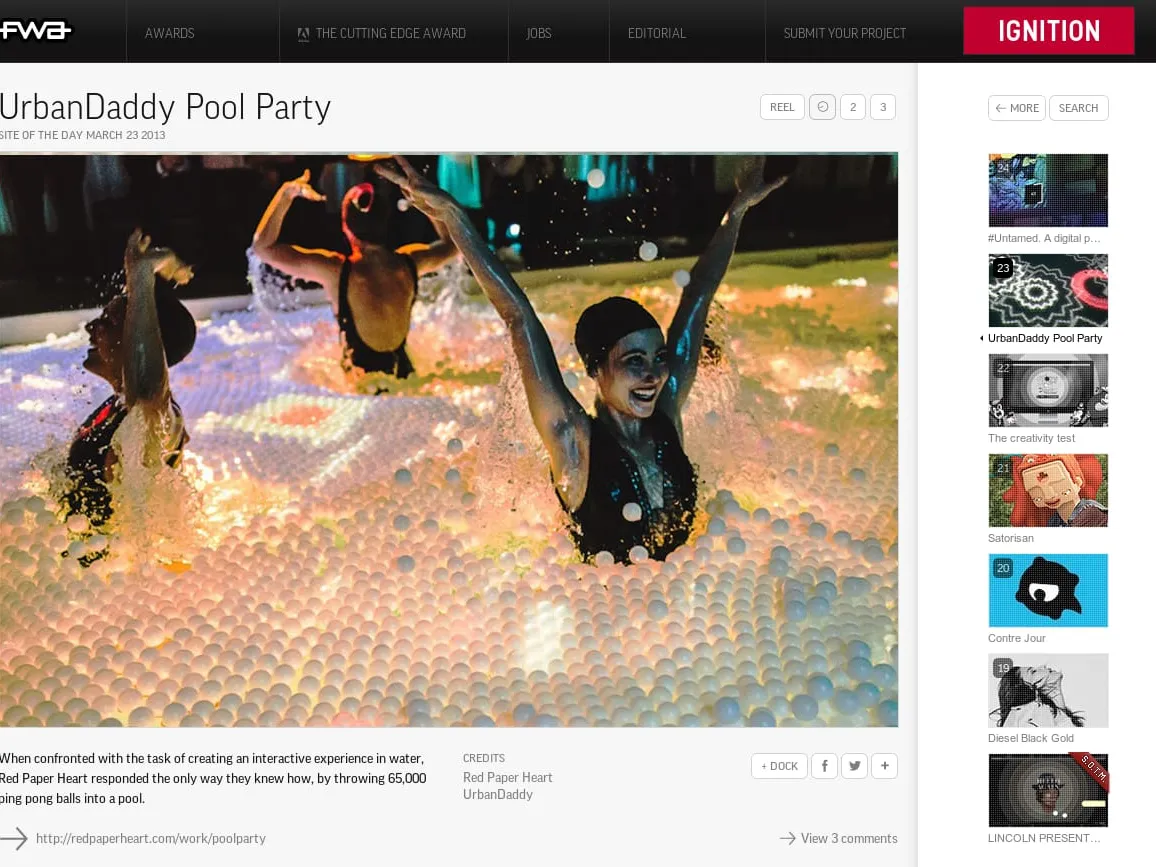Click the 'Contre Jour' caption
This screenshot has width=1156, height=867.
click(1017, 638)
